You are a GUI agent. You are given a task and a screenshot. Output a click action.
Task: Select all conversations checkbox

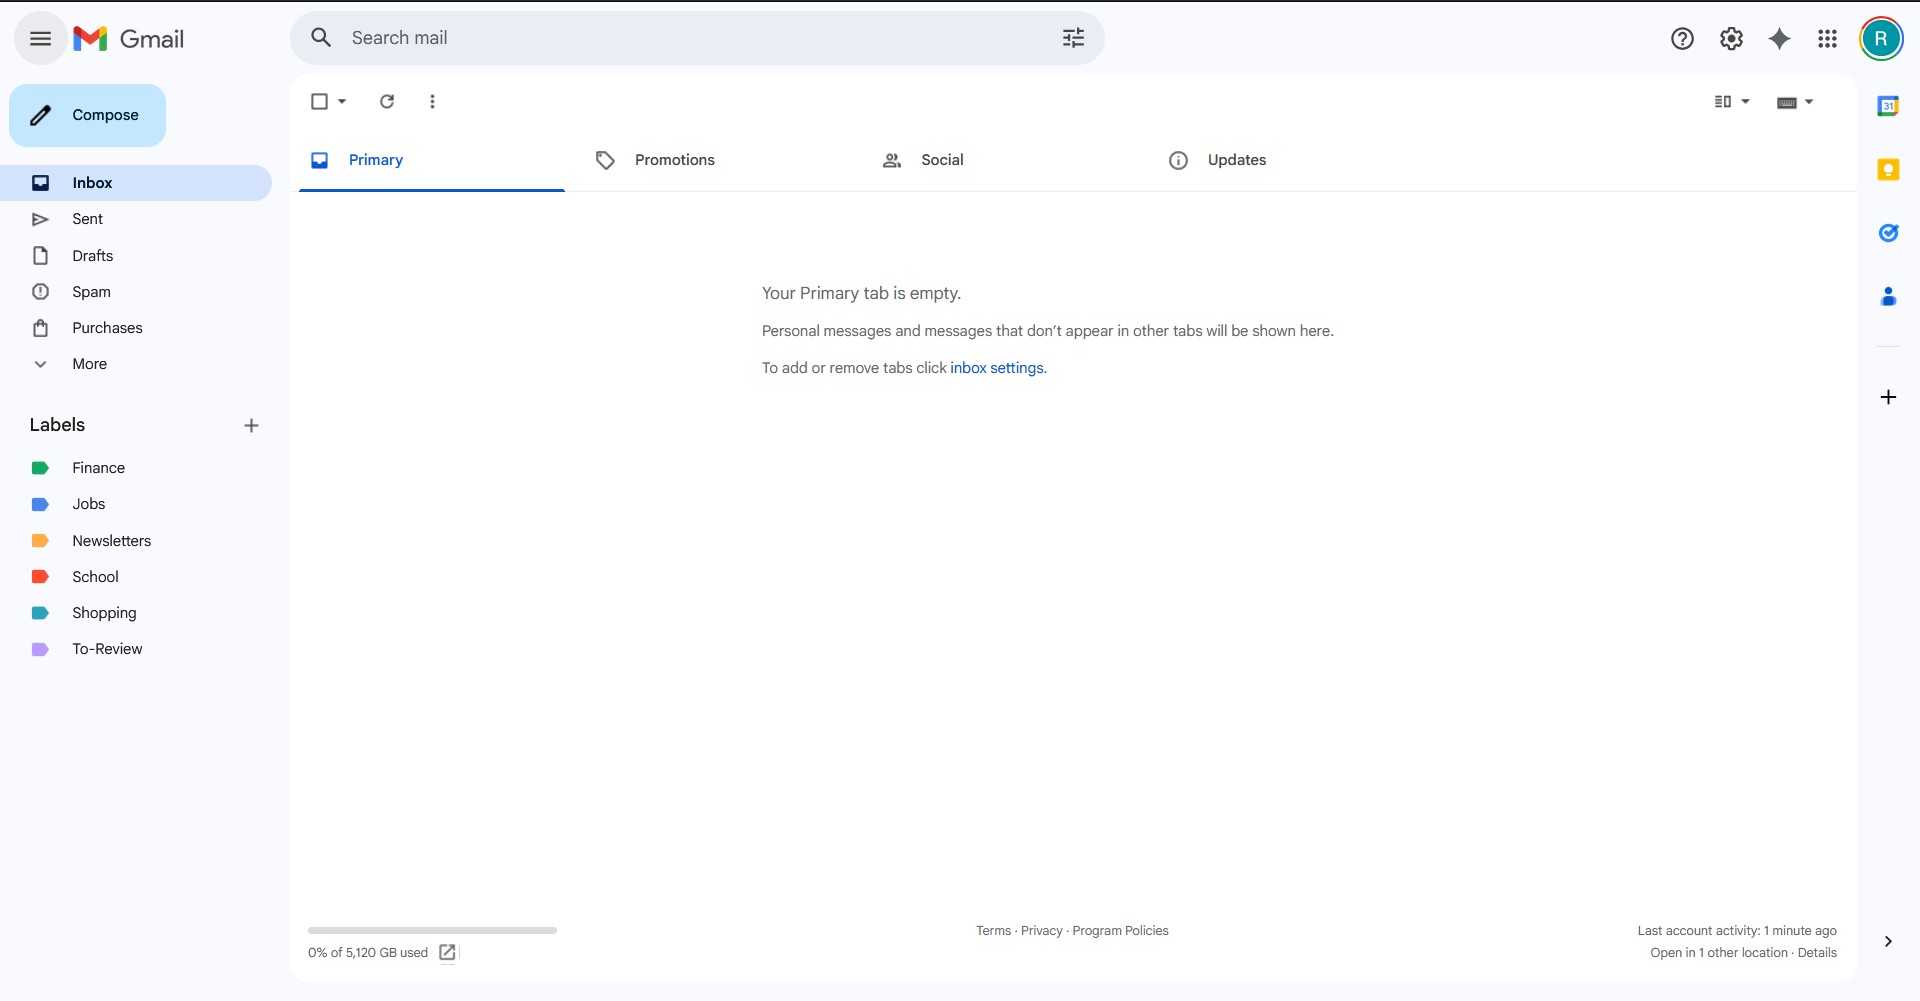[x=320, y=101]
